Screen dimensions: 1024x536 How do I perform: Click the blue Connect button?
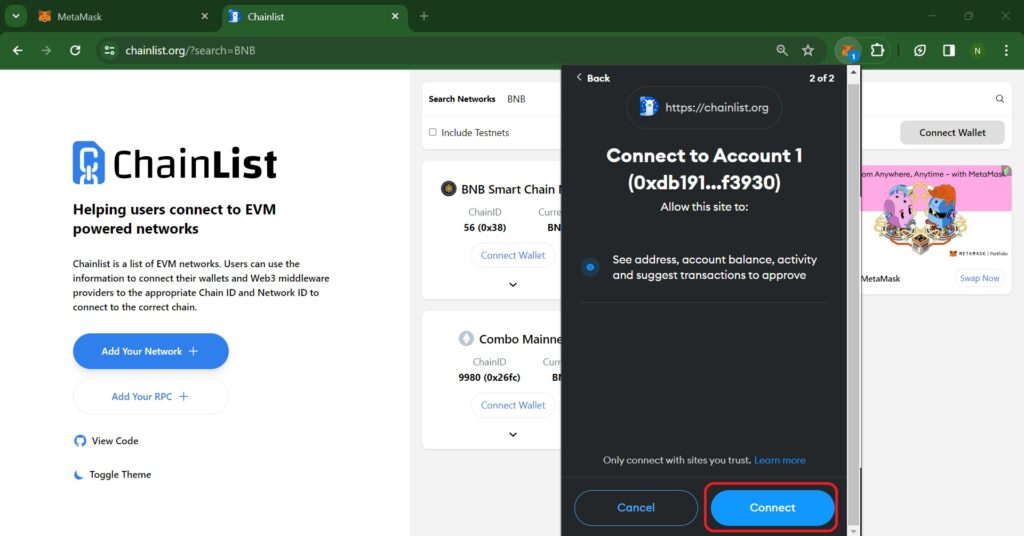(772, 507)
